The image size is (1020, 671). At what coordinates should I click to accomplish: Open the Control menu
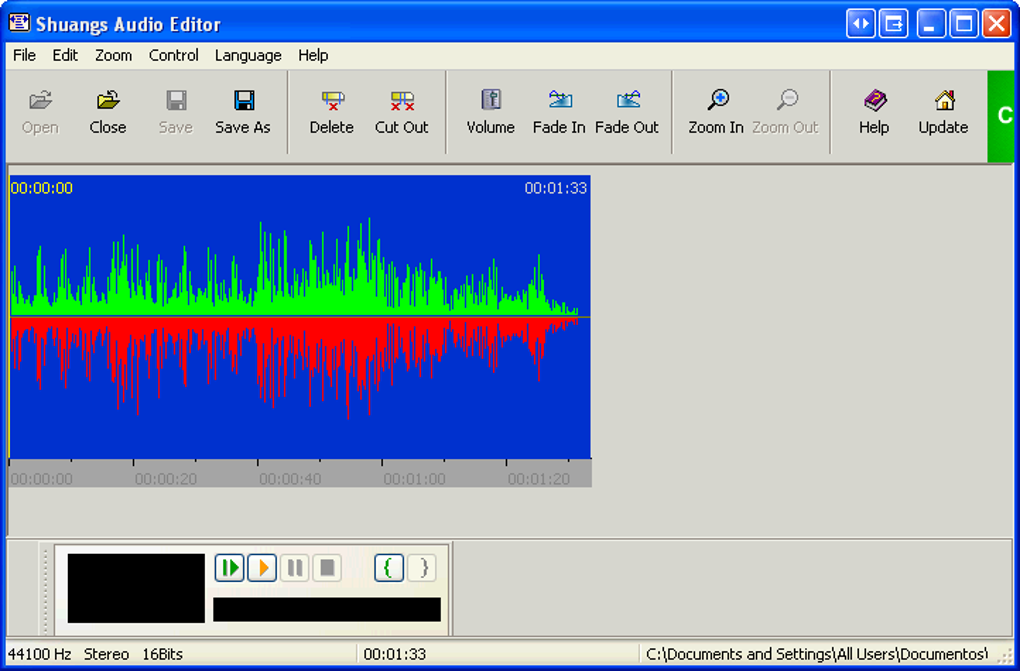[x=174, y=55]
